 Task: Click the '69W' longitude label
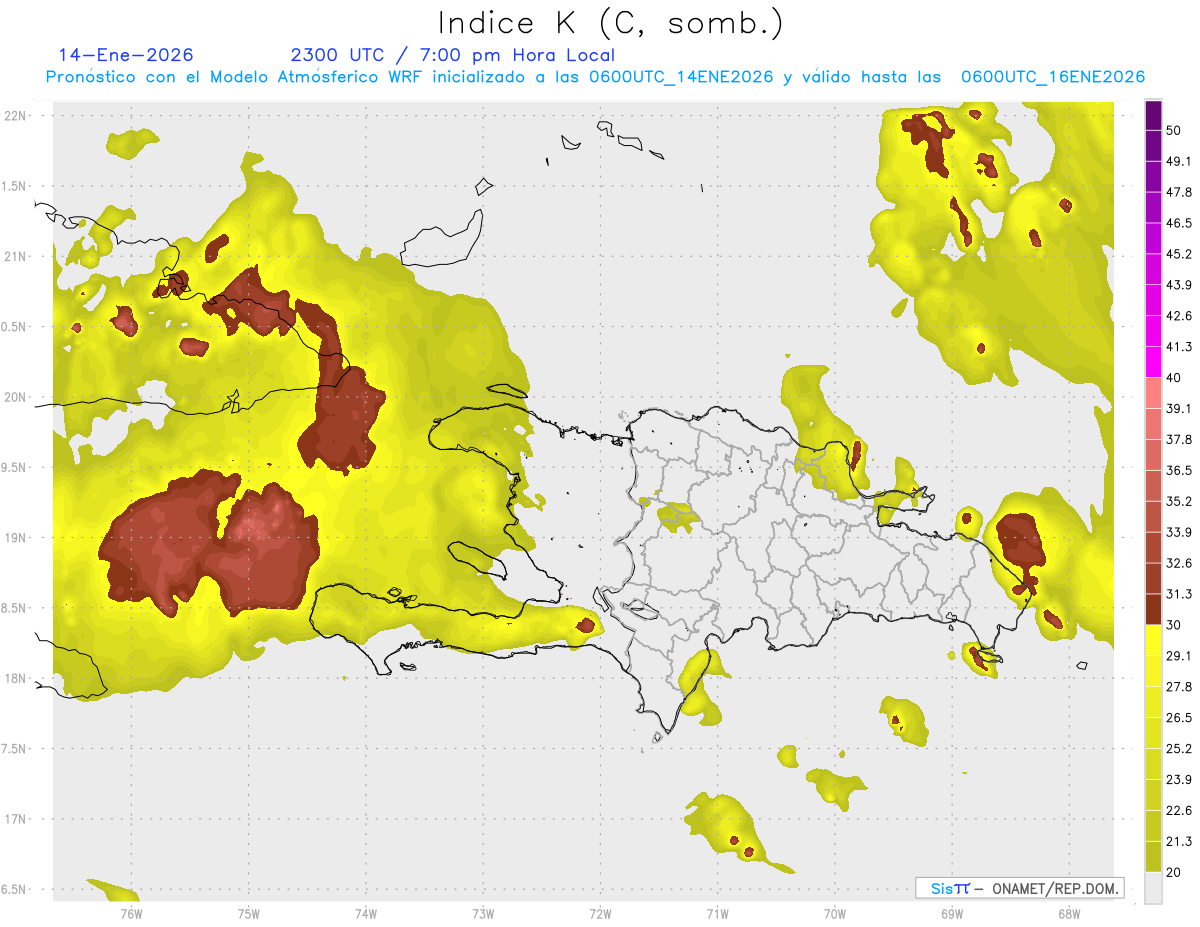pyautogui.click(x=952, y=913)
